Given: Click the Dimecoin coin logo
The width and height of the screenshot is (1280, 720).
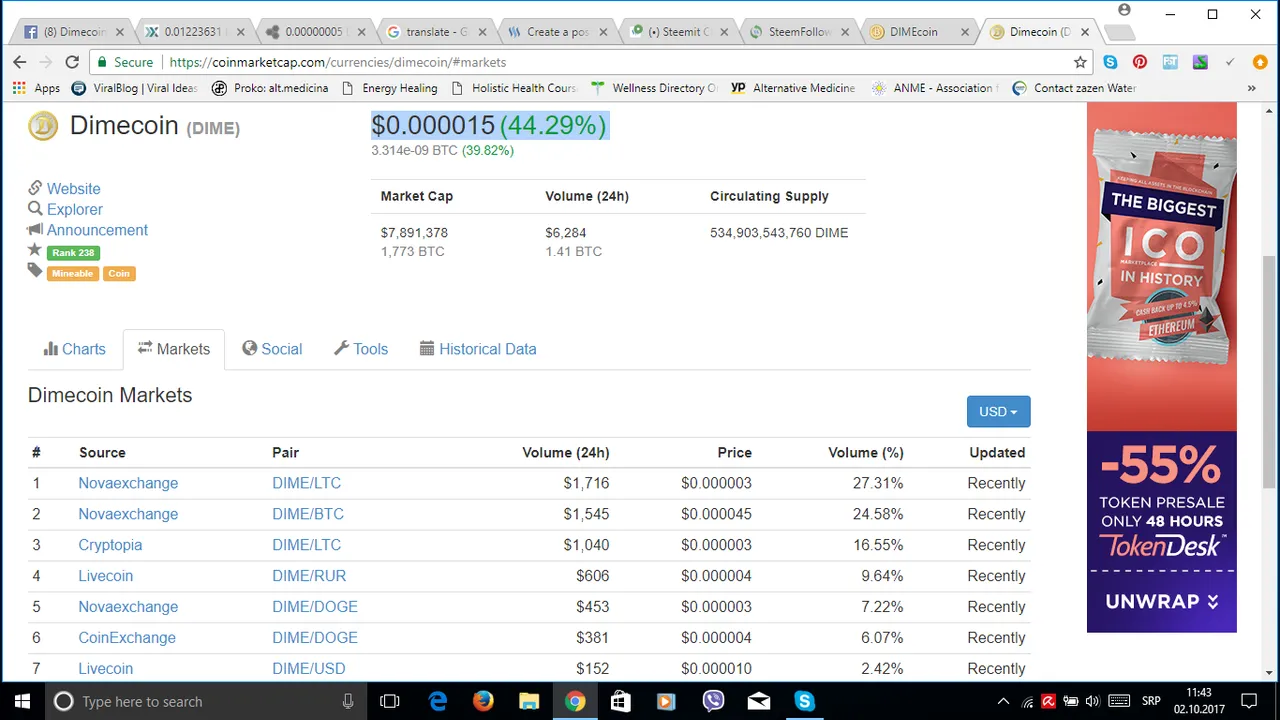Looking at the screenshot, I should (43, 126).
